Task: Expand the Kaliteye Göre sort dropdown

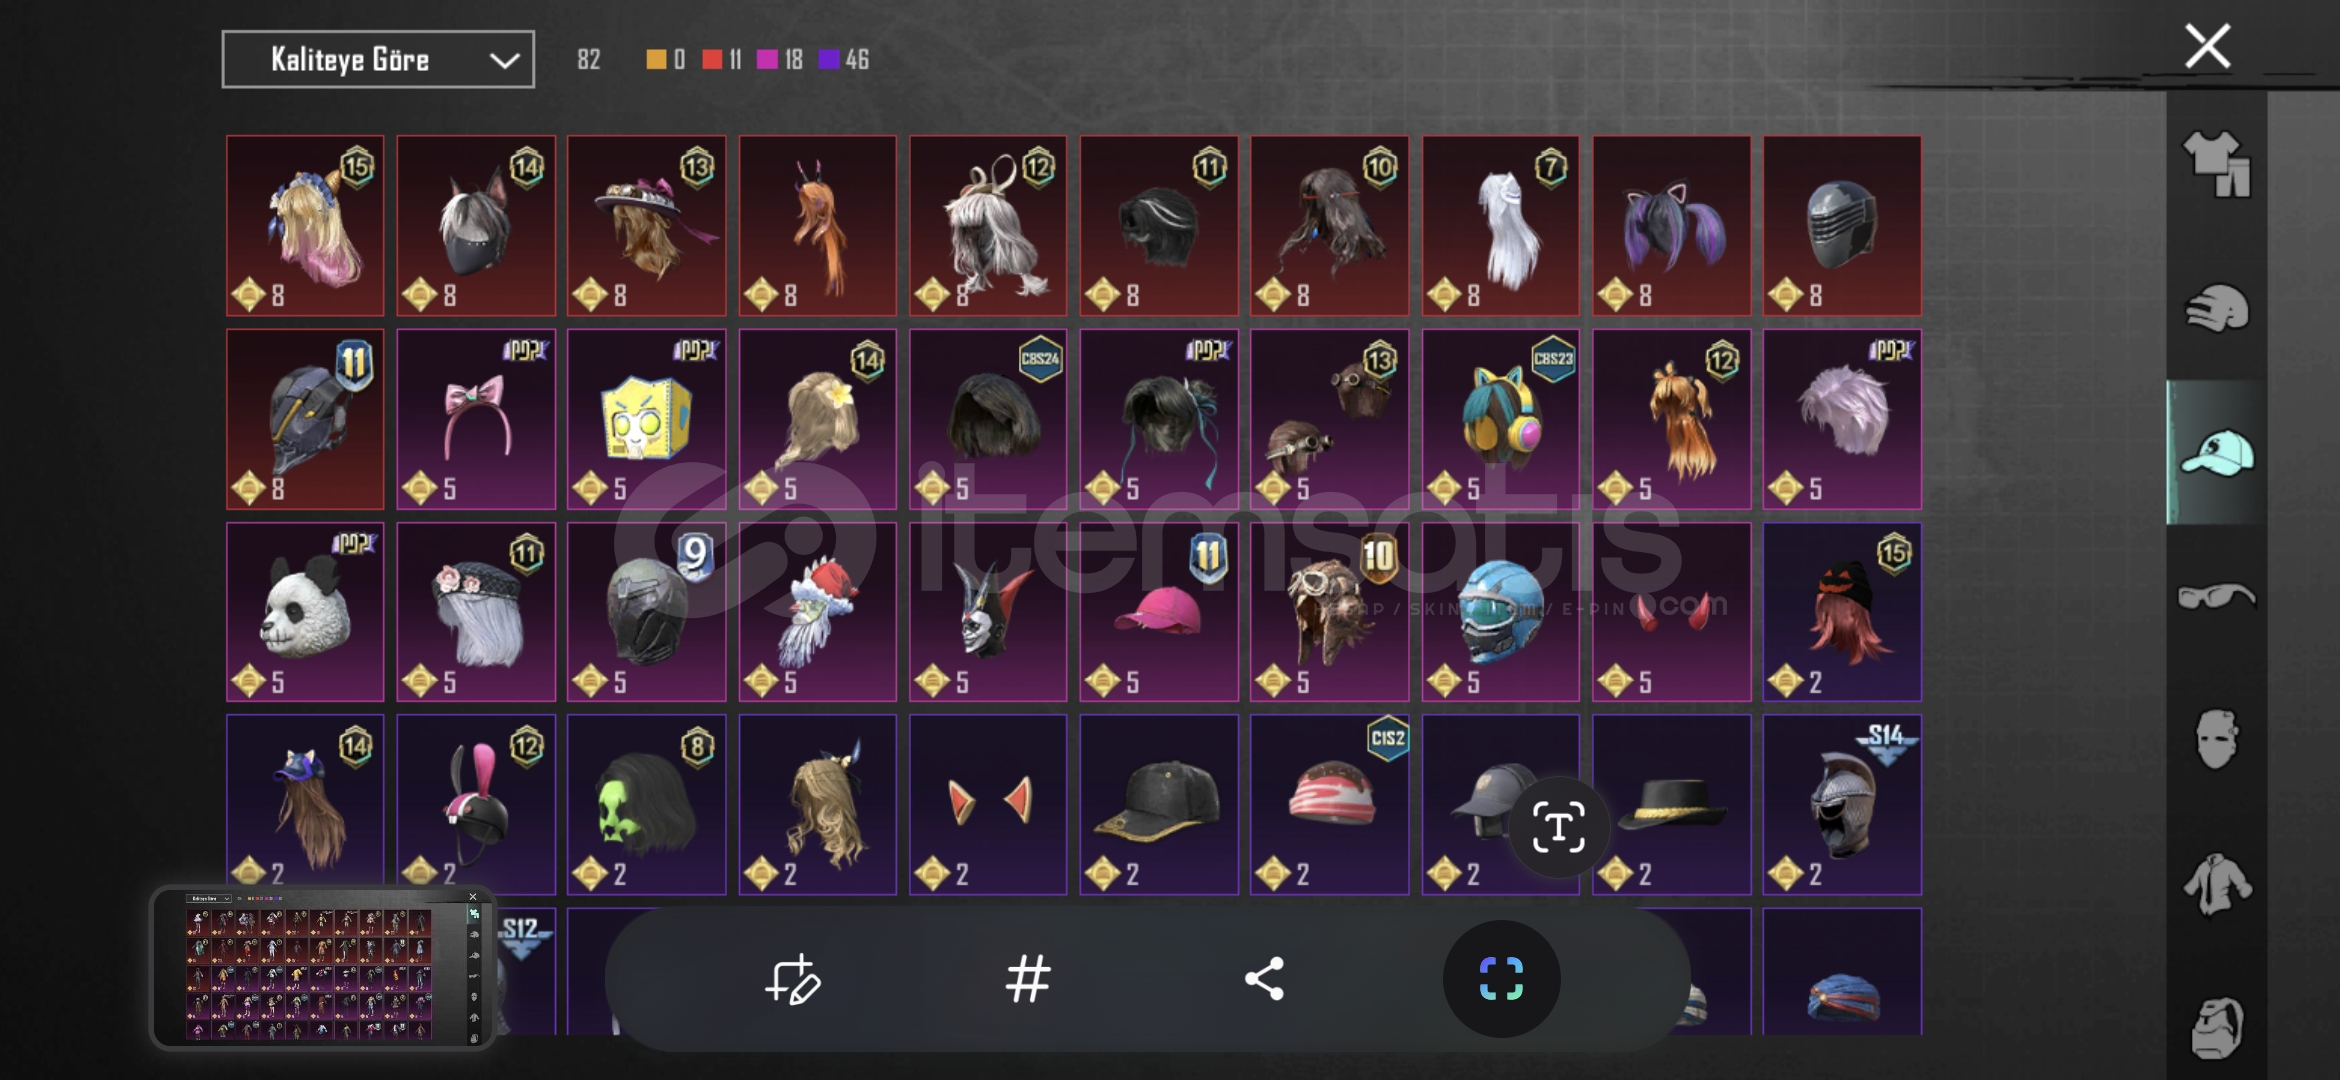Action: coord(378,60)
